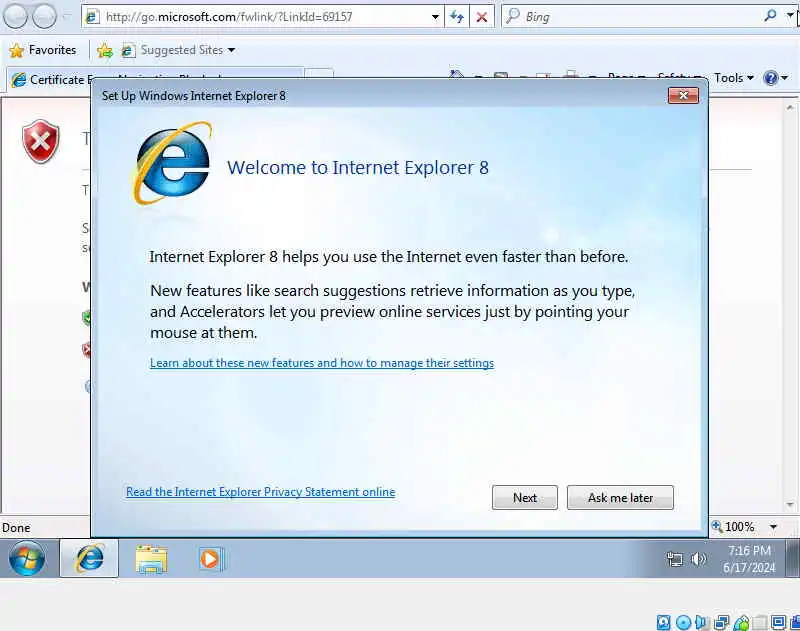The width and height of the screenshot is (800, 631).
Task: Click the VirtualBox USB status icon
Action: coord(741,623)
